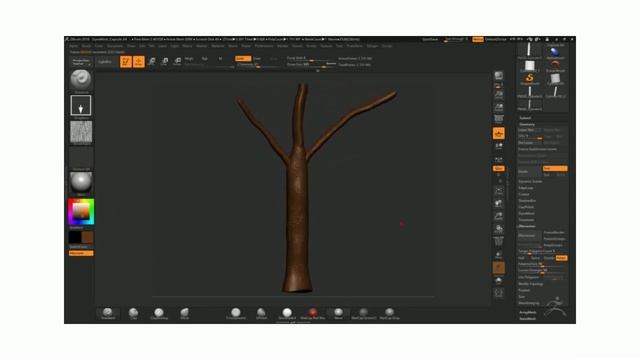Viewport: 640px width, 360px height.
Task: Open the stroke type thumbnail
Action: pyautogui.click(x=81, y=106)
